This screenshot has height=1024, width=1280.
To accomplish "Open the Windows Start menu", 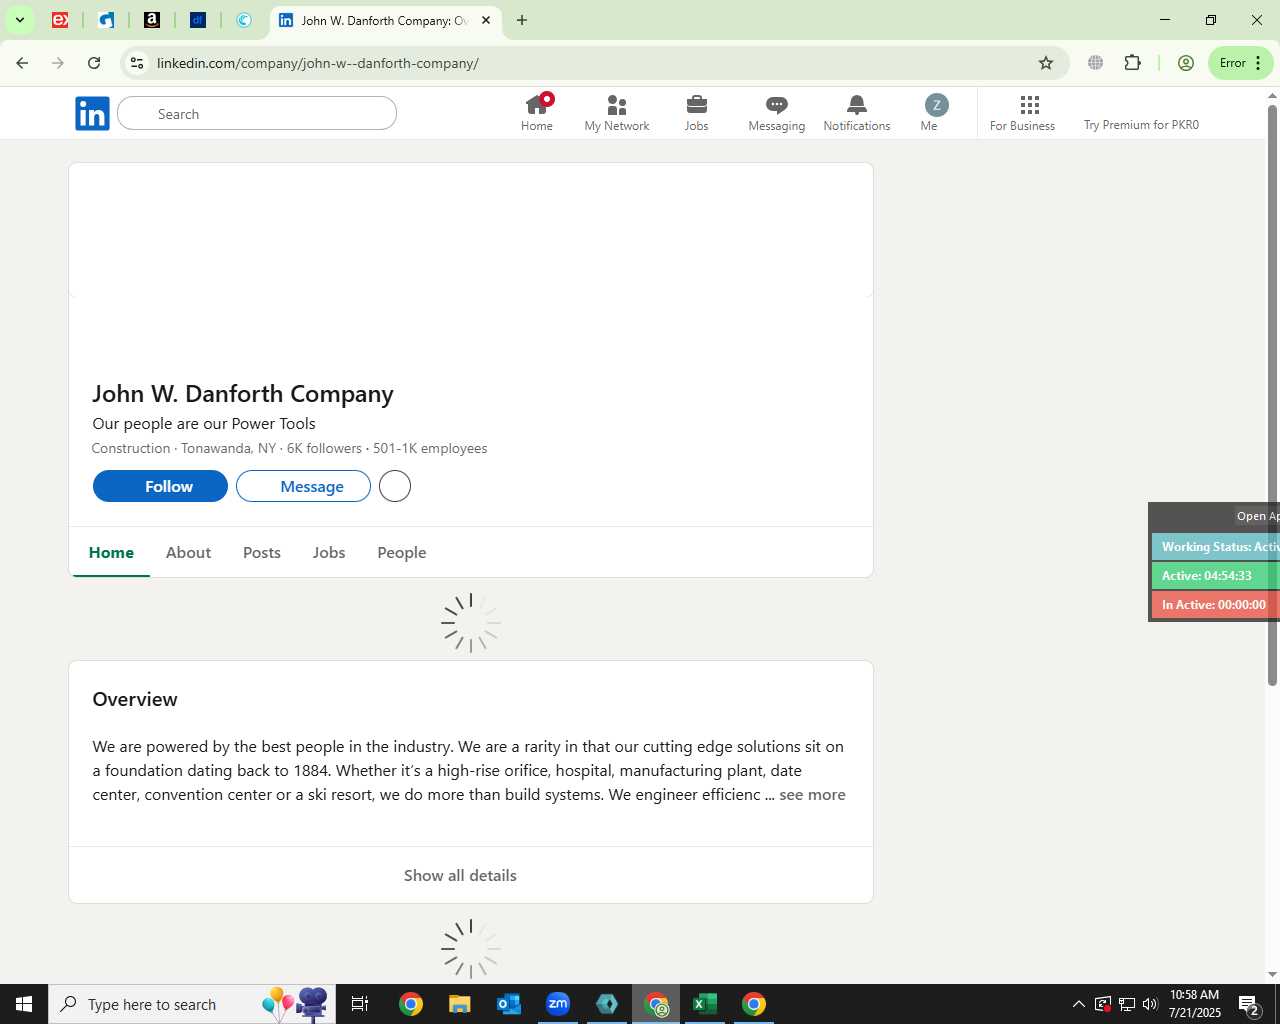I will (x=24, y=1004).
